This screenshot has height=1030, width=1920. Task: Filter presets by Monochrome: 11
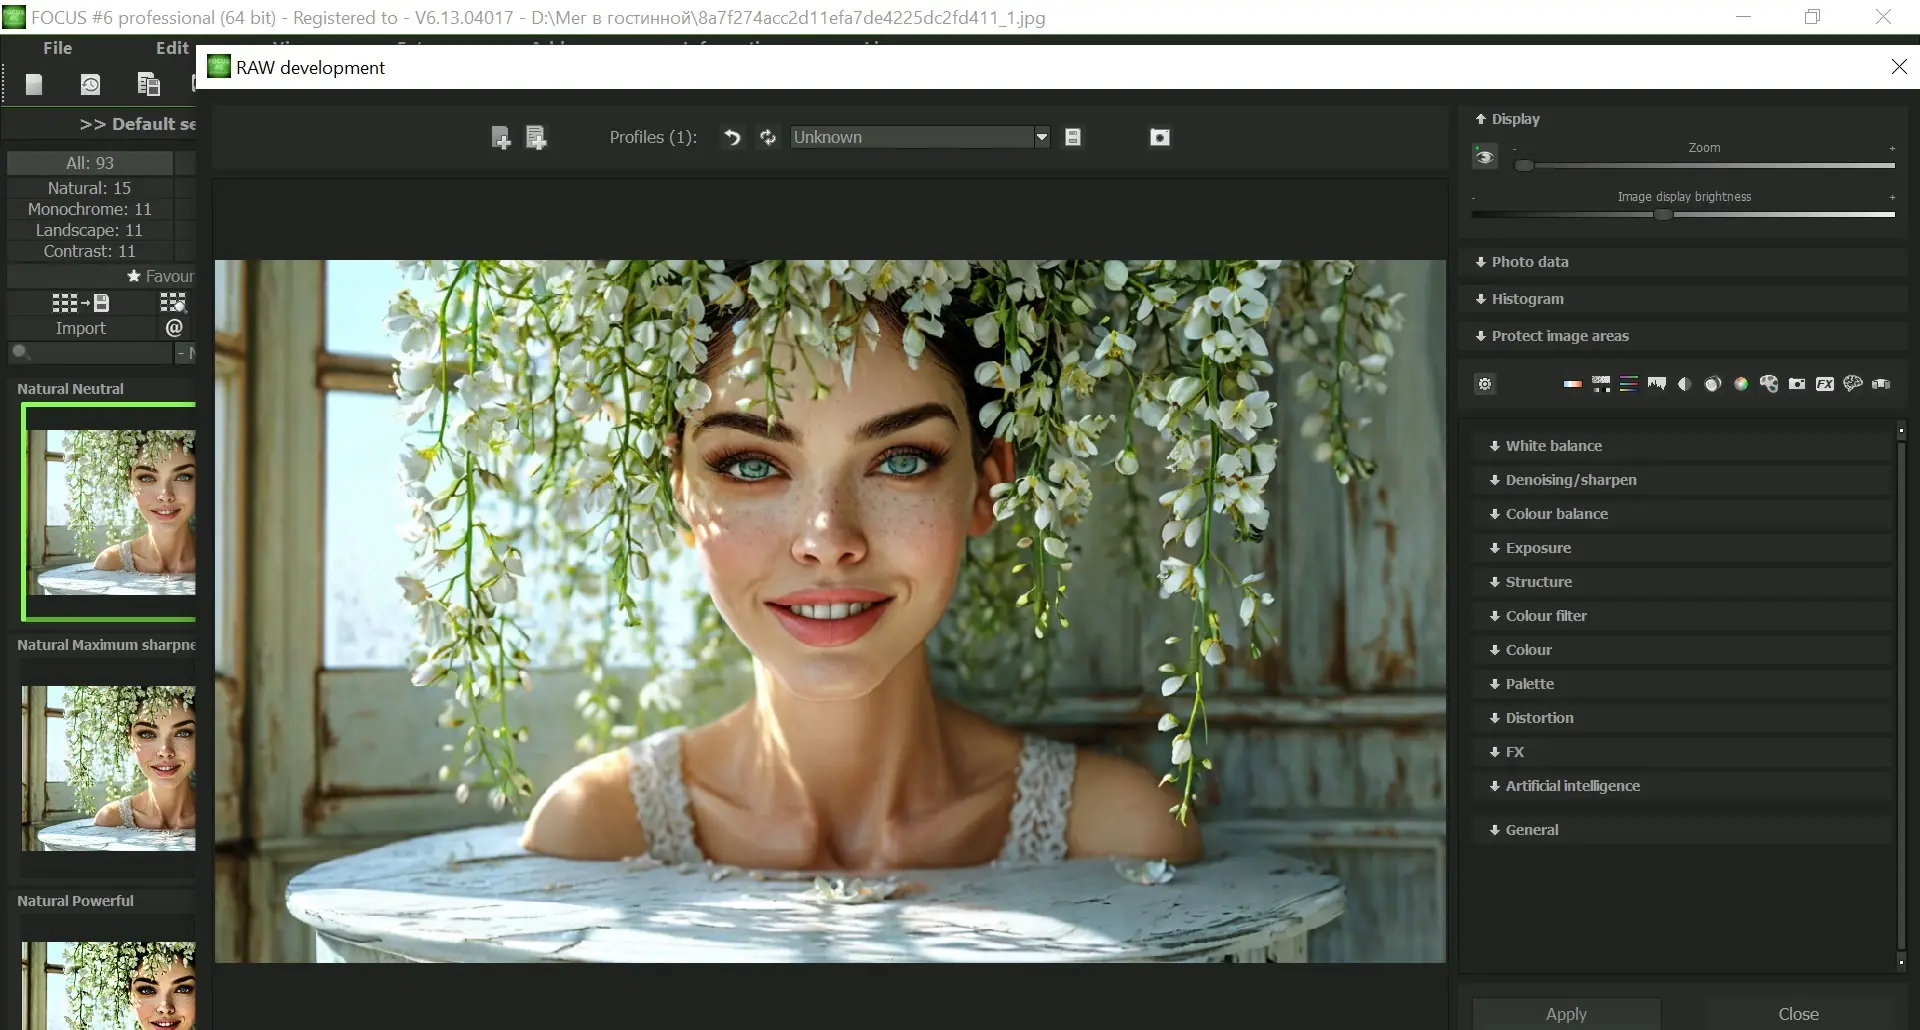tap(90, 209)
